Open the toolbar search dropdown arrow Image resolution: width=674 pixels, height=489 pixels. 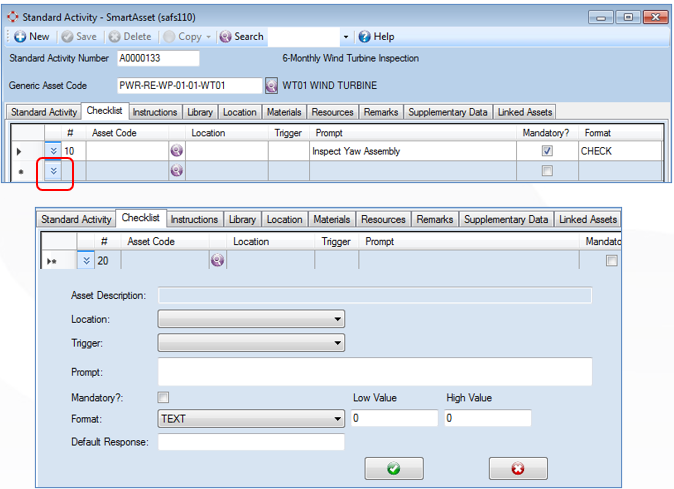point(346,37)
